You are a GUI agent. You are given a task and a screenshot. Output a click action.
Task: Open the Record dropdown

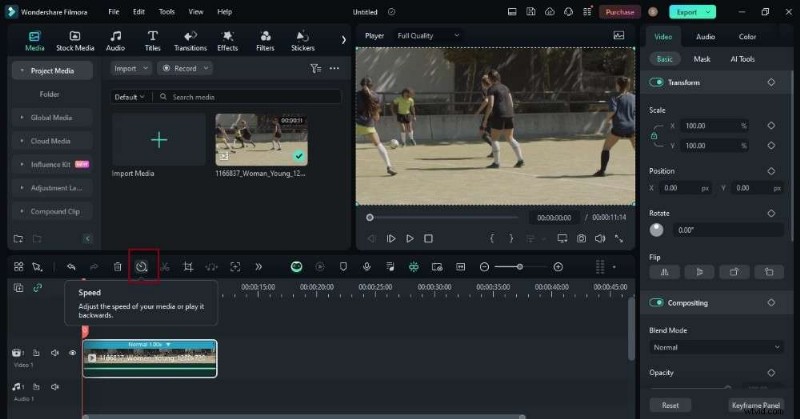pos(185,68)
